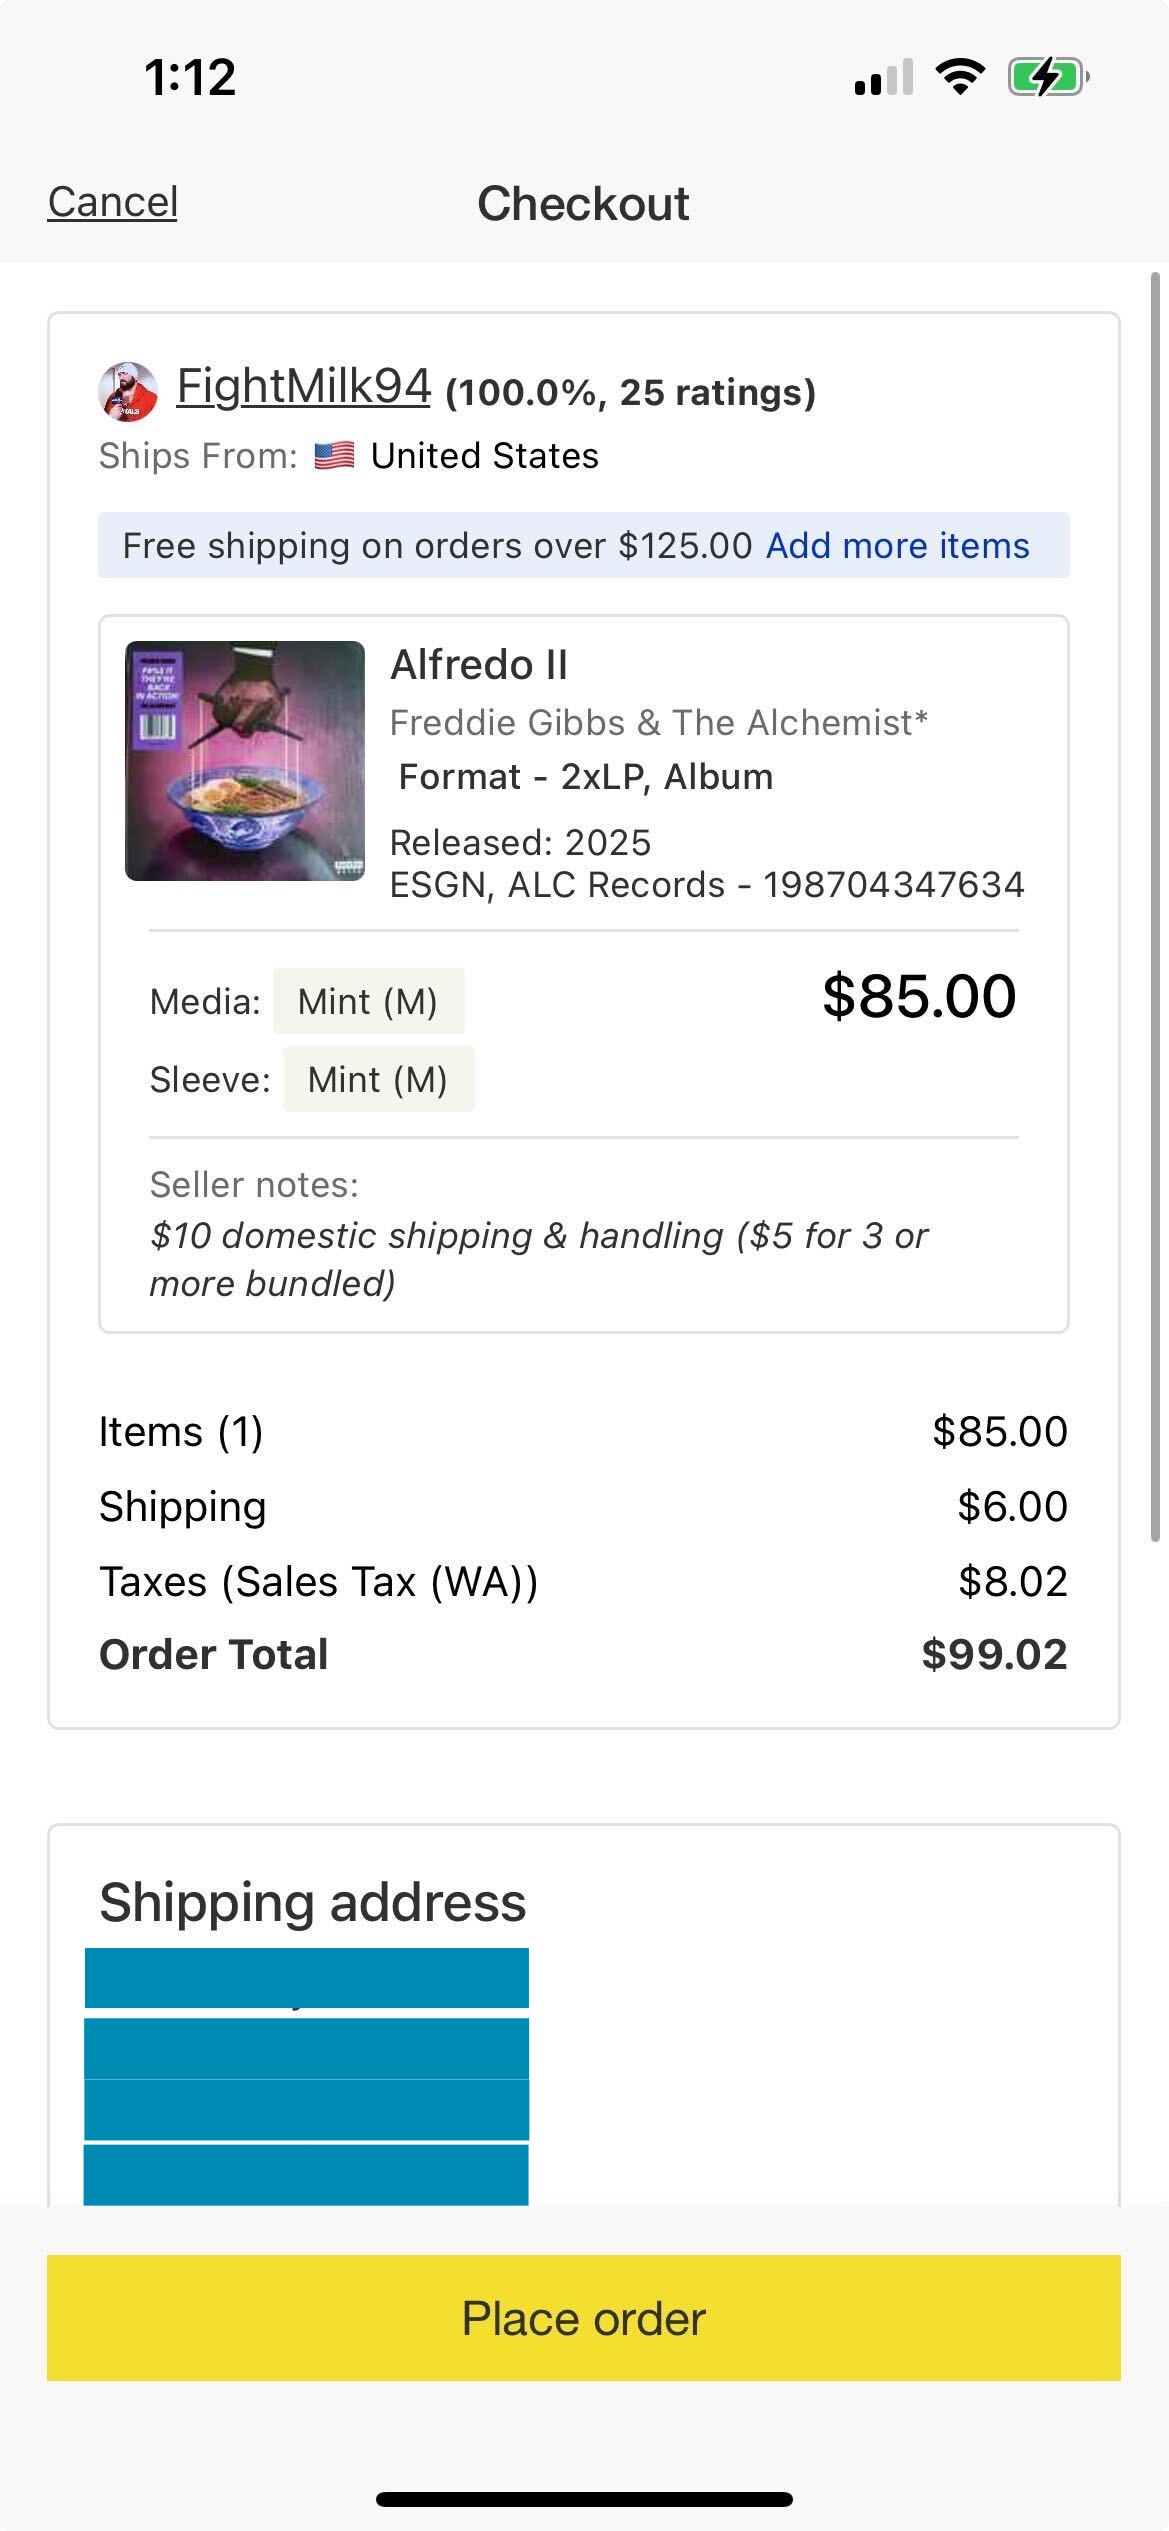
Task: Tap the Shipping address heading
Action: pos(313,1902)
